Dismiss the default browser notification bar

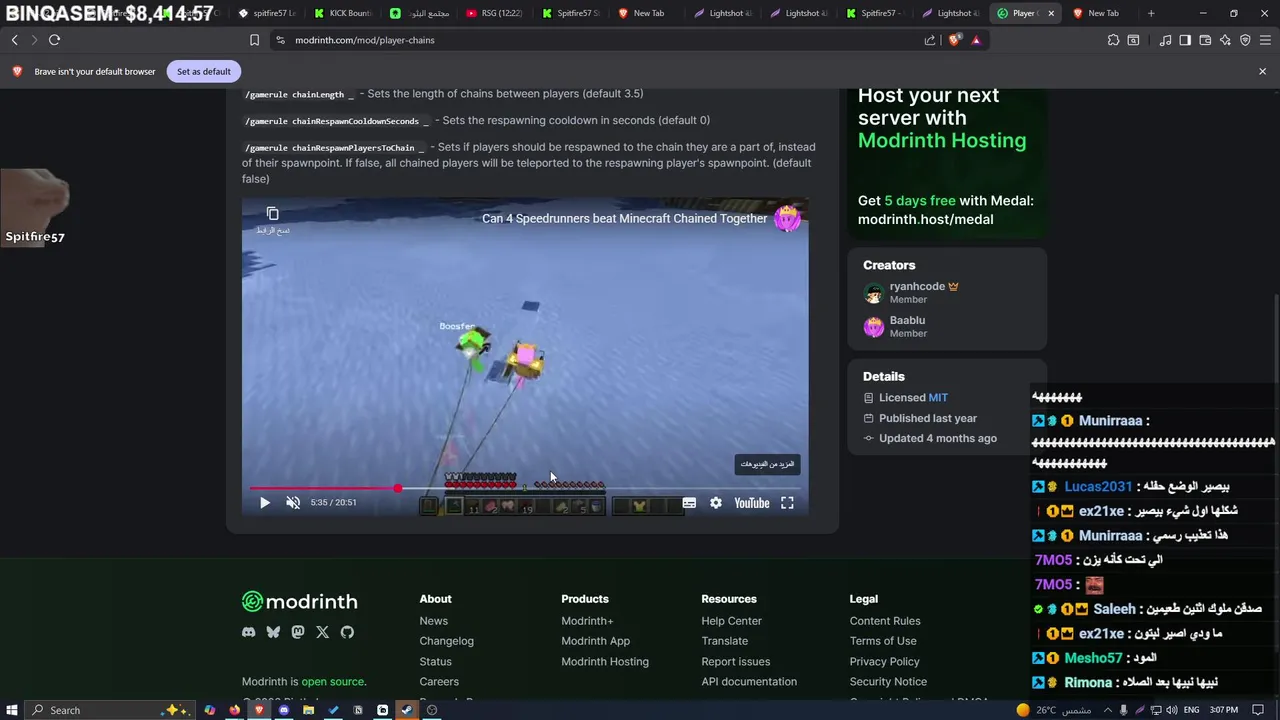(1262, 72)
